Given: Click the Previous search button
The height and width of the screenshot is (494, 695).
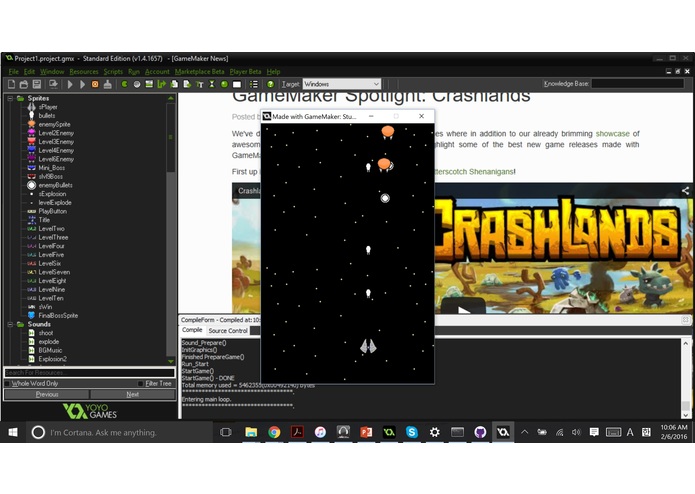Looking at the screenshot, I should [x=47, y=394].
